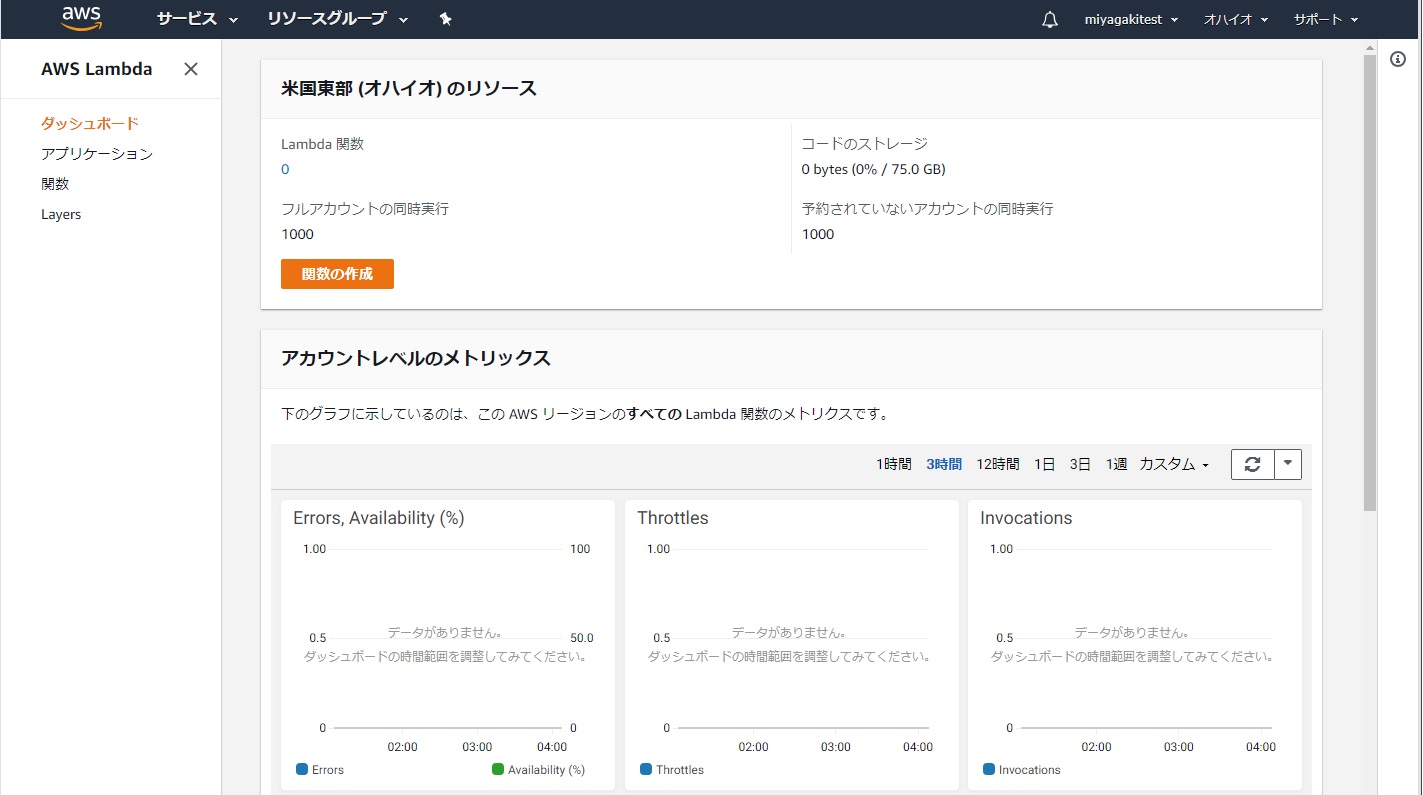Select the 12時間 time range

[997, 464]
